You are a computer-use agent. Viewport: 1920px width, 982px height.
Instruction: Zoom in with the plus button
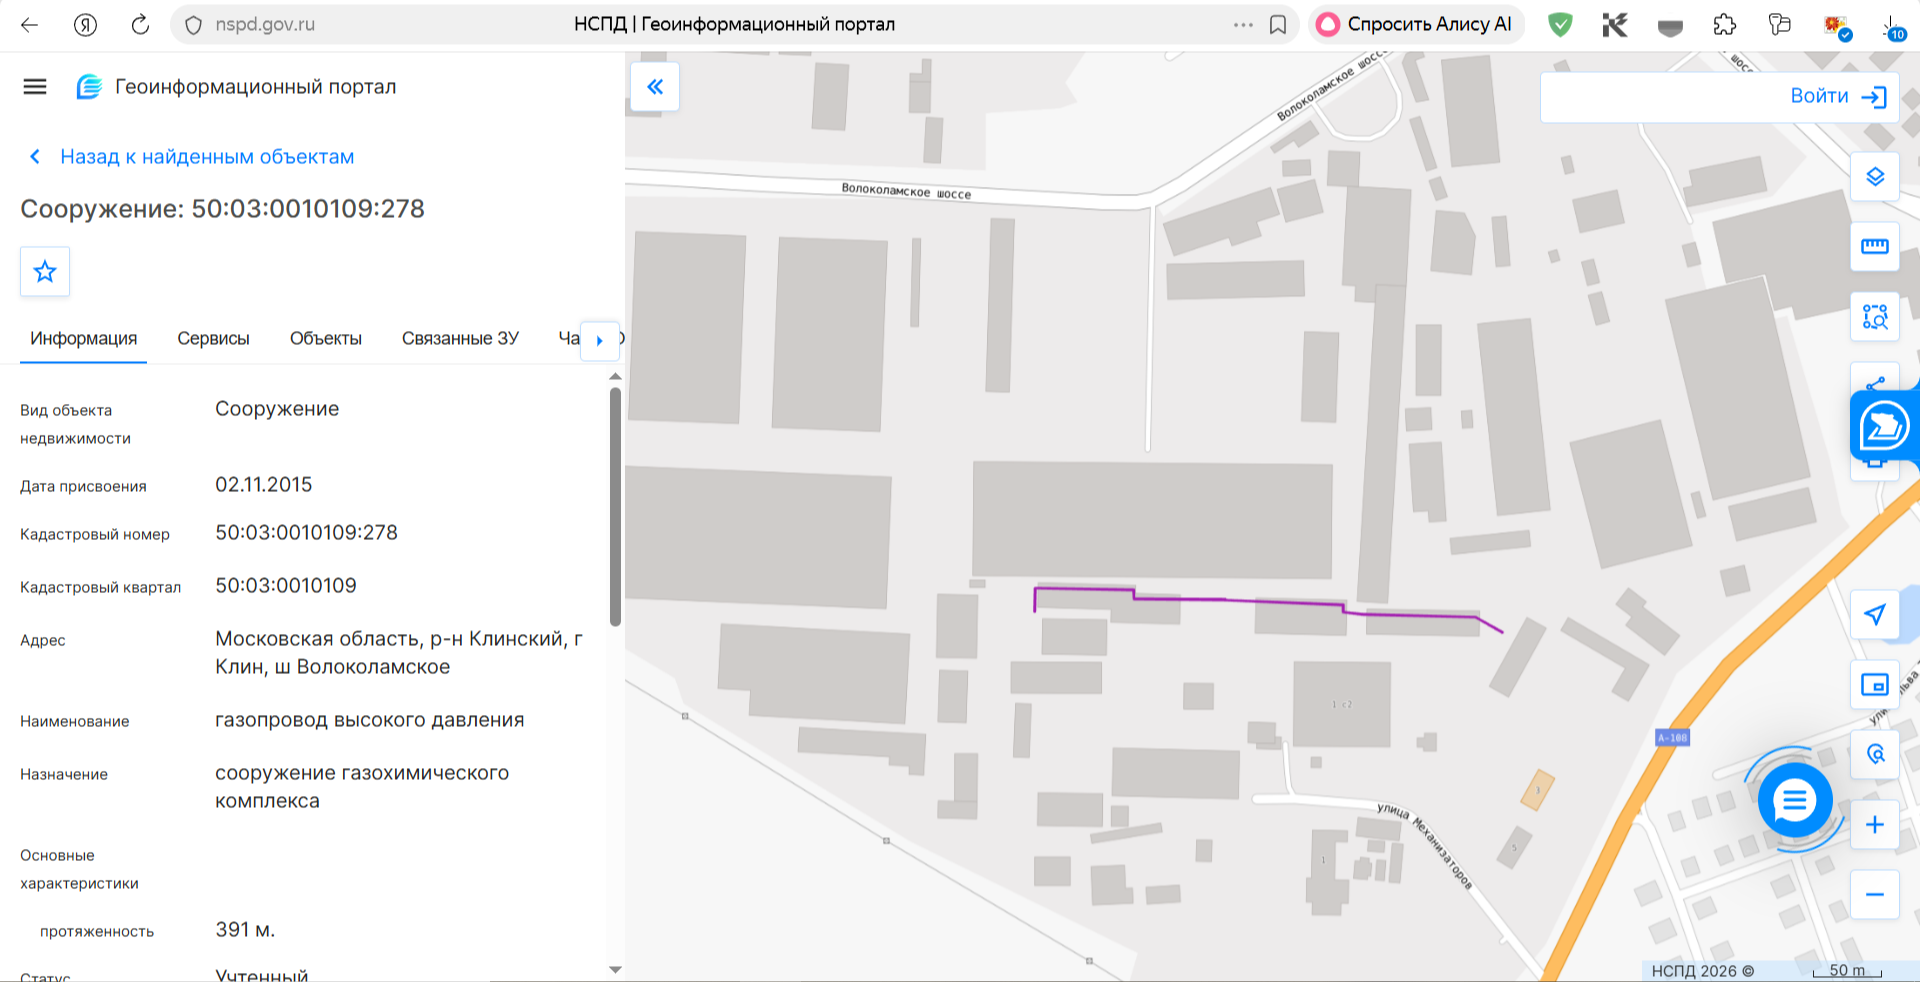point(1875,824)
